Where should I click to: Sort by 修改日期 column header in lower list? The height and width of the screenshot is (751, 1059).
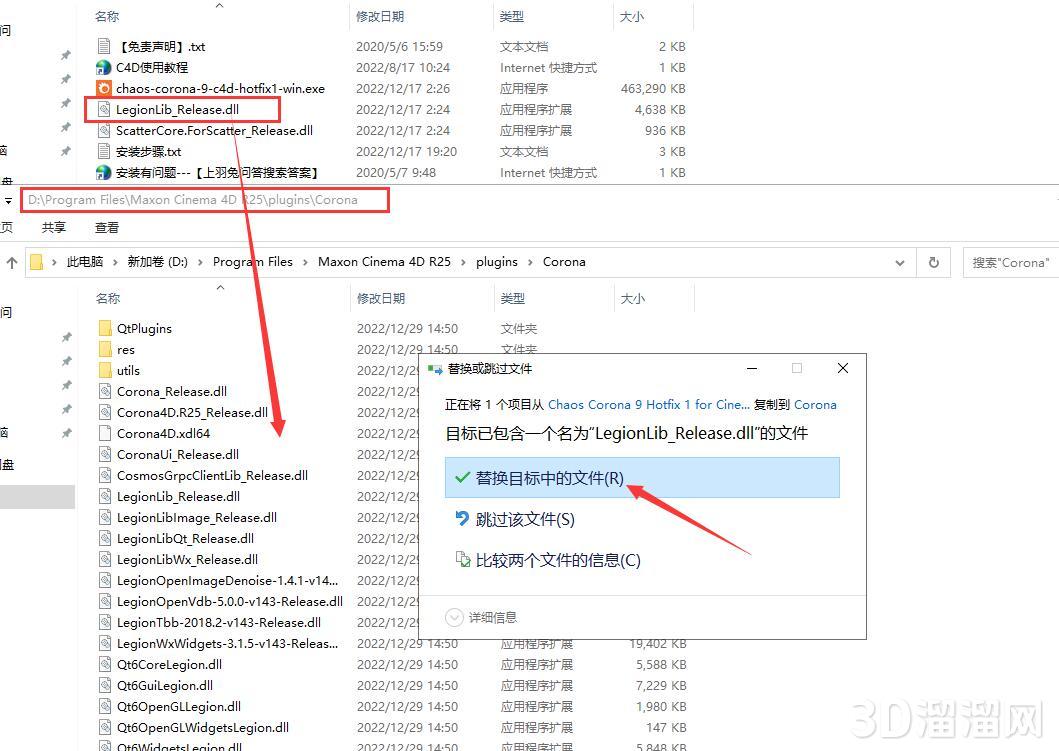381,298
